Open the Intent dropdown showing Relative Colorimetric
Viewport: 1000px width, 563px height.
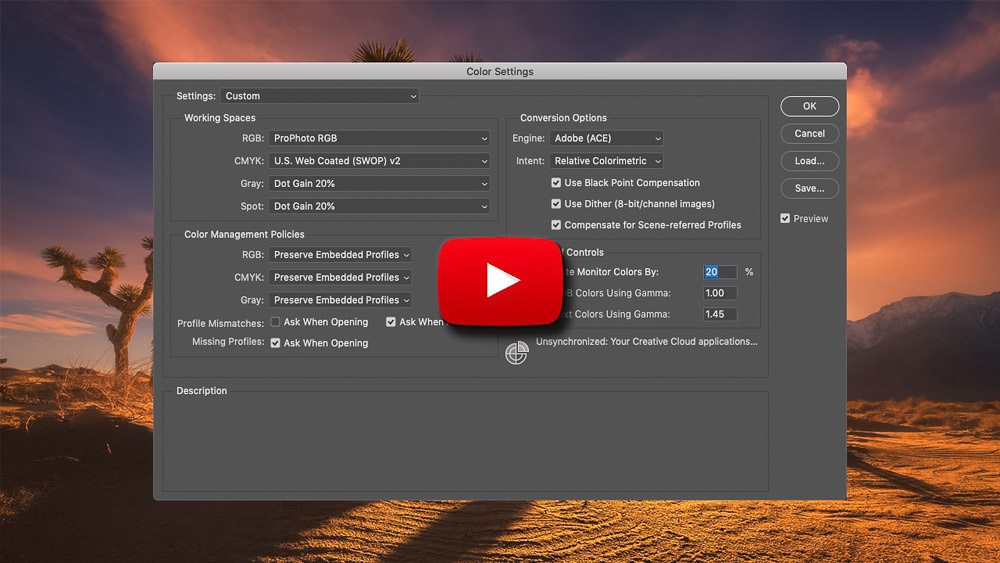[607, 161]
